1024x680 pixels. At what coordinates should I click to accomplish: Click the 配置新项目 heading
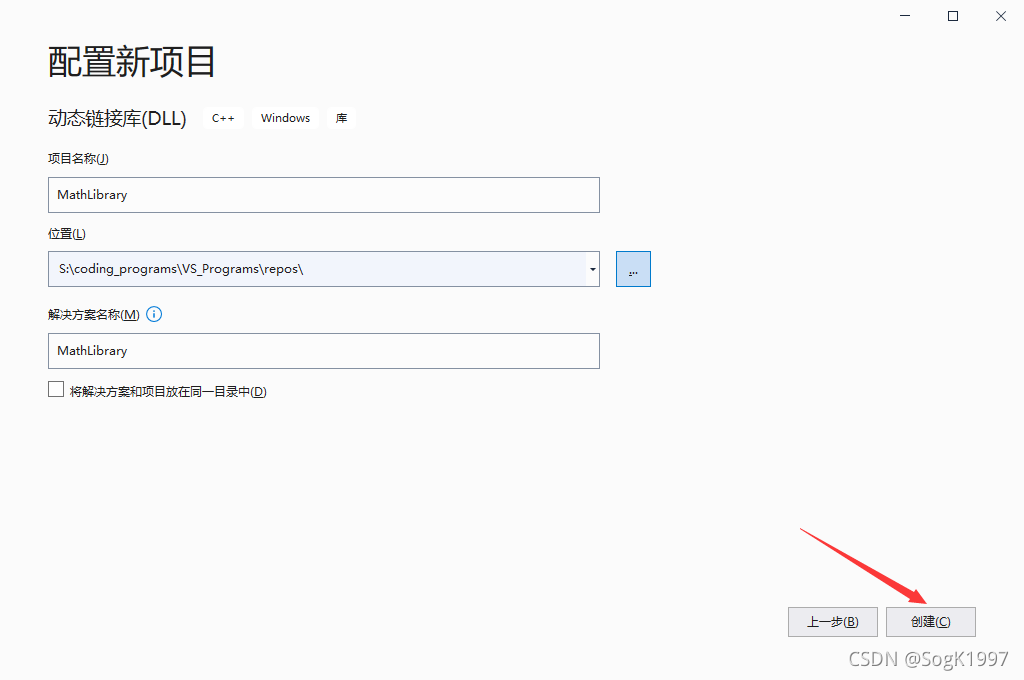tap(132, 62)
